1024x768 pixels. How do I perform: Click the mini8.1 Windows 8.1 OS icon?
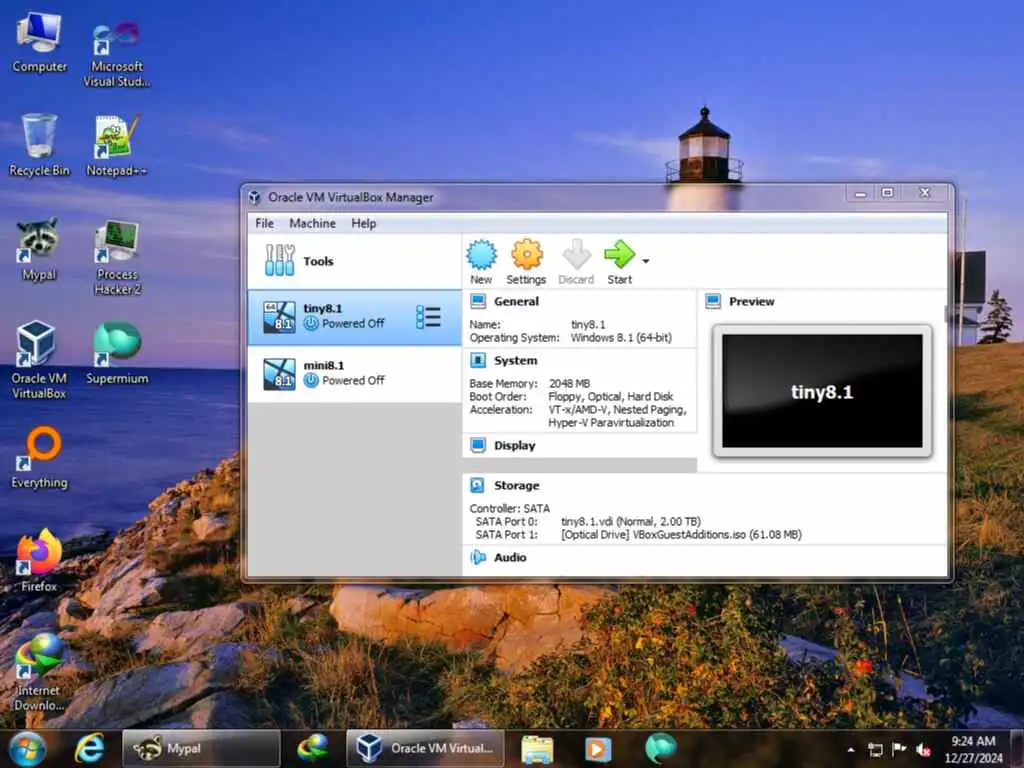[279, 374]
